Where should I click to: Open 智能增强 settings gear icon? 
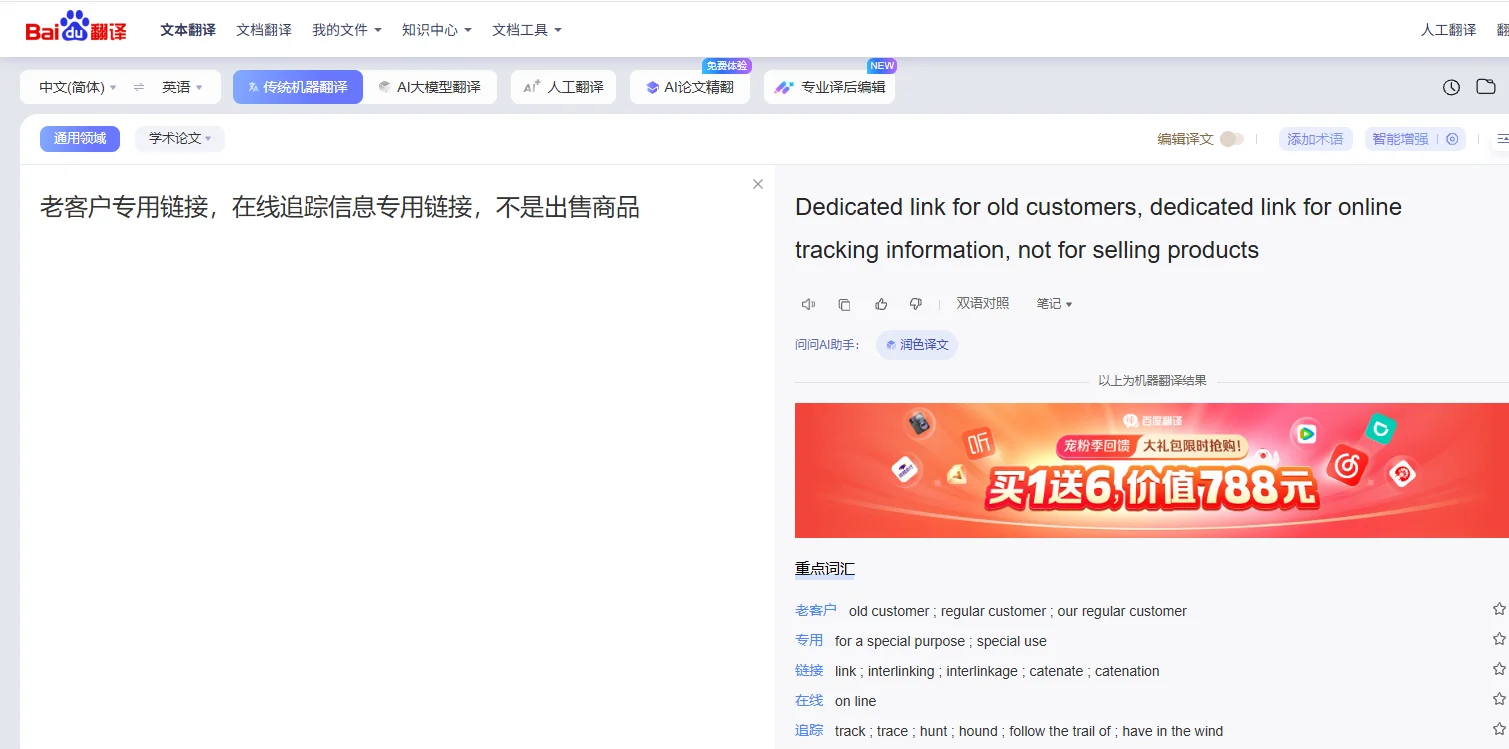(1452, 139)
